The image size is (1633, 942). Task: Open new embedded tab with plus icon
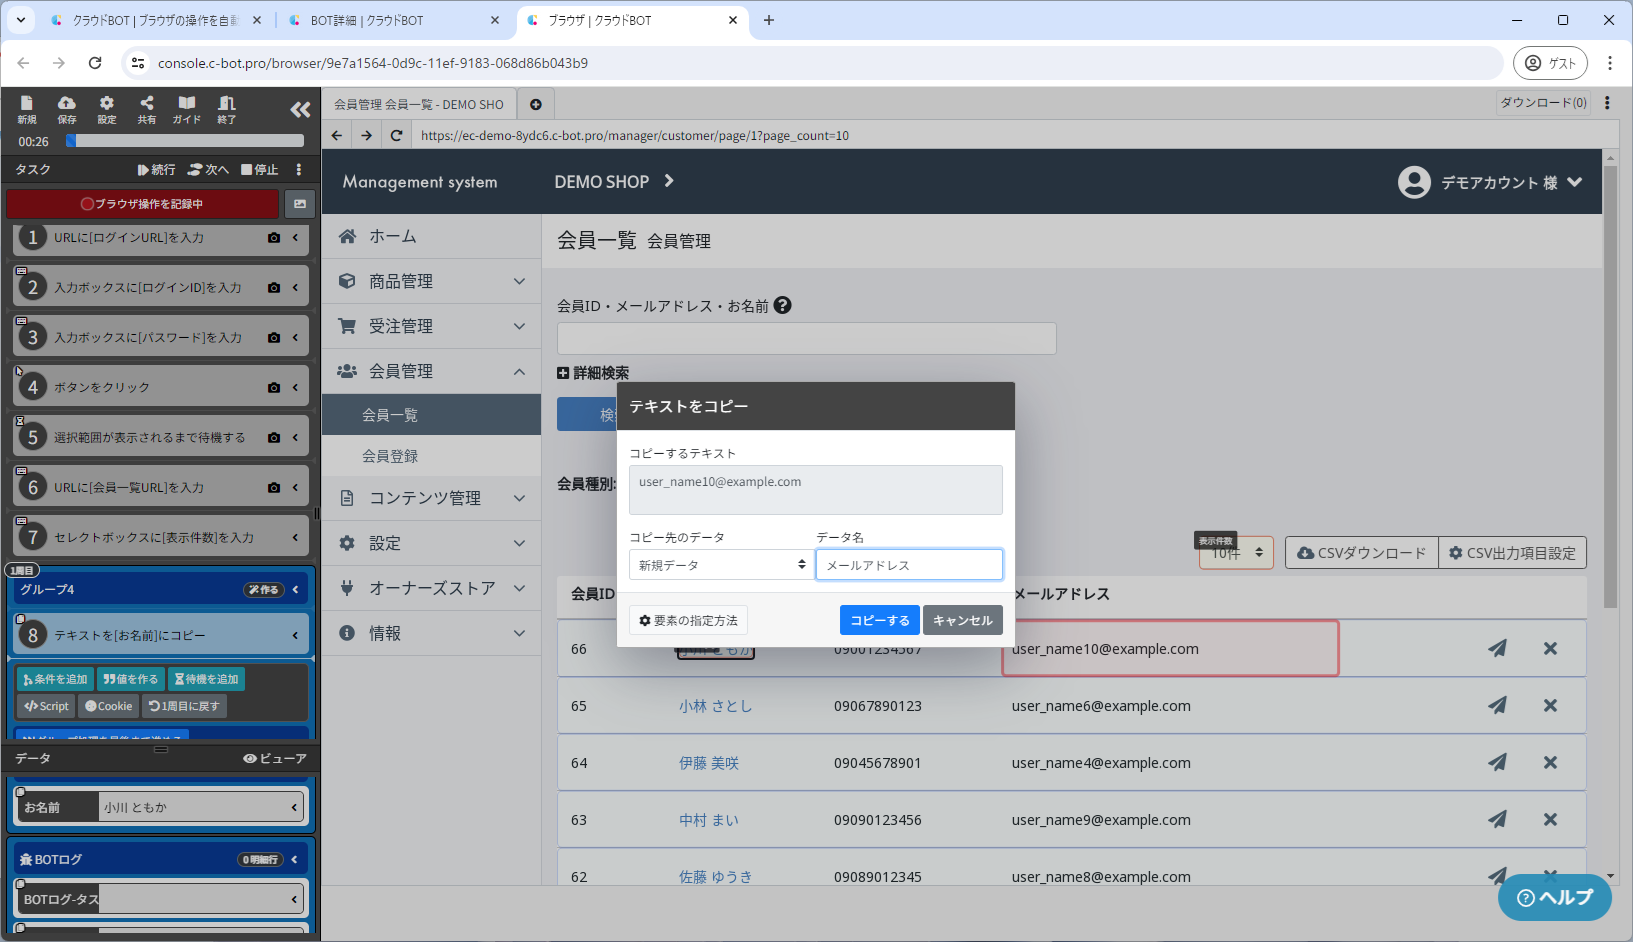click(x=536, y=104)
